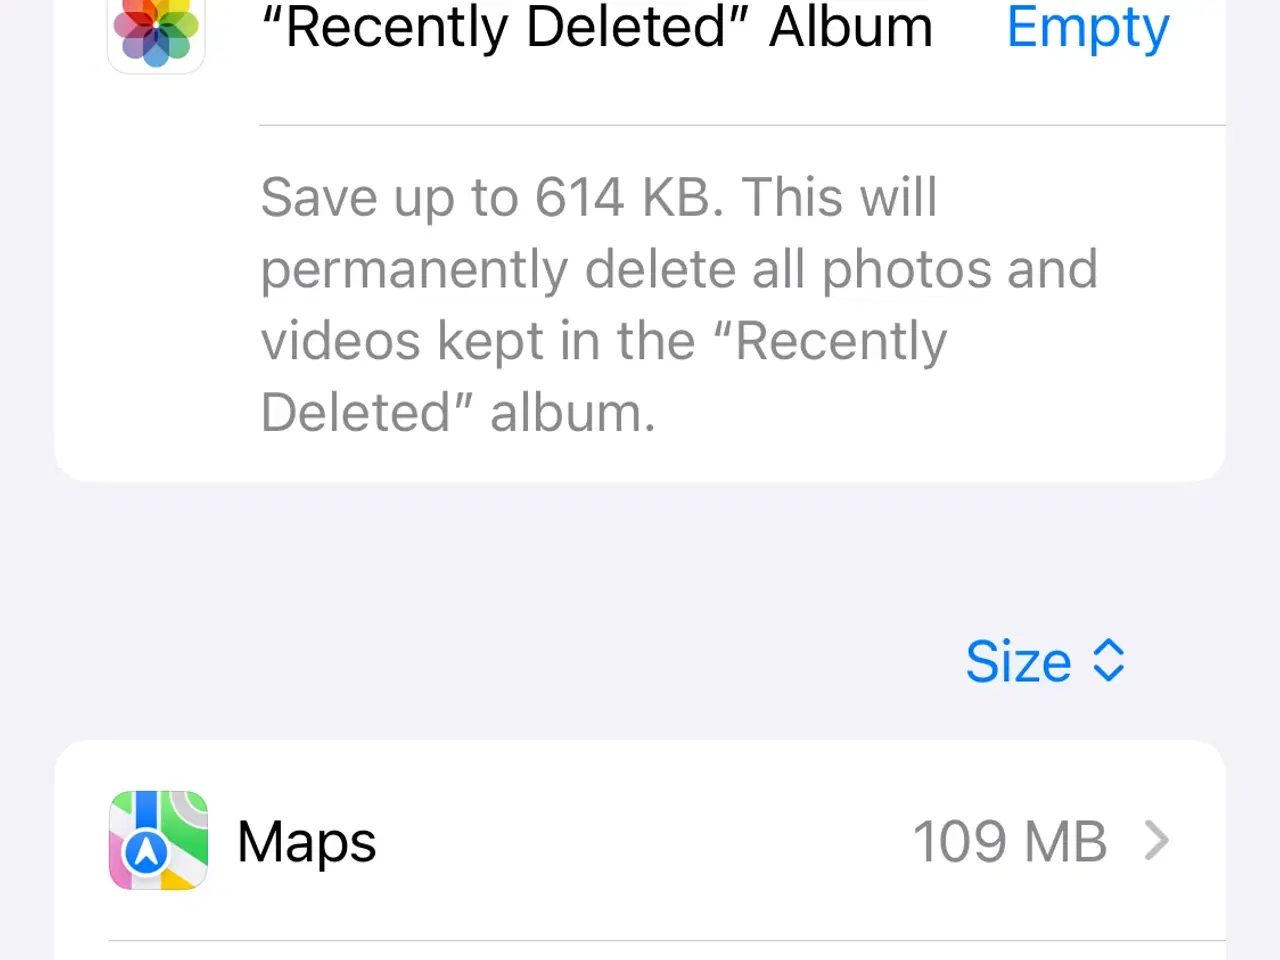
Task: Tap the 109 MB storage value
Action: pos(1010,841)
